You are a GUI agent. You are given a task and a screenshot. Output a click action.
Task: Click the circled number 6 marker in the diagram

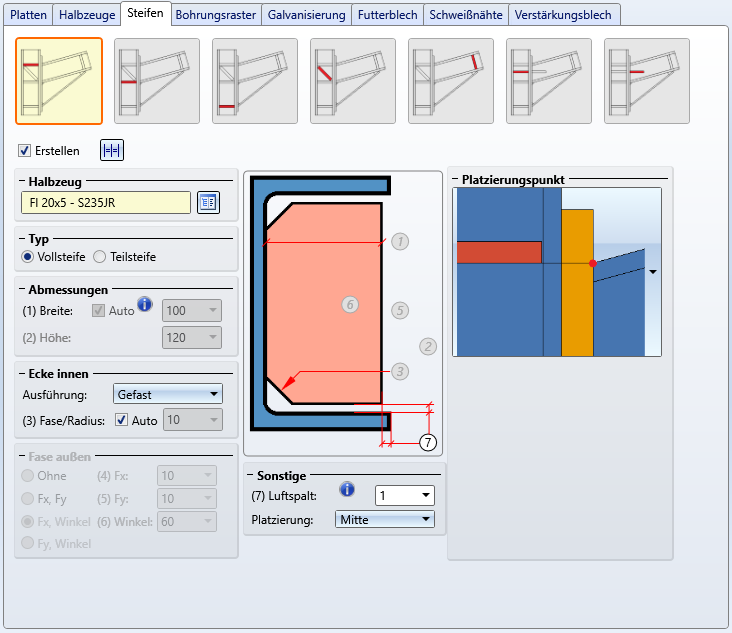[350, 305]
